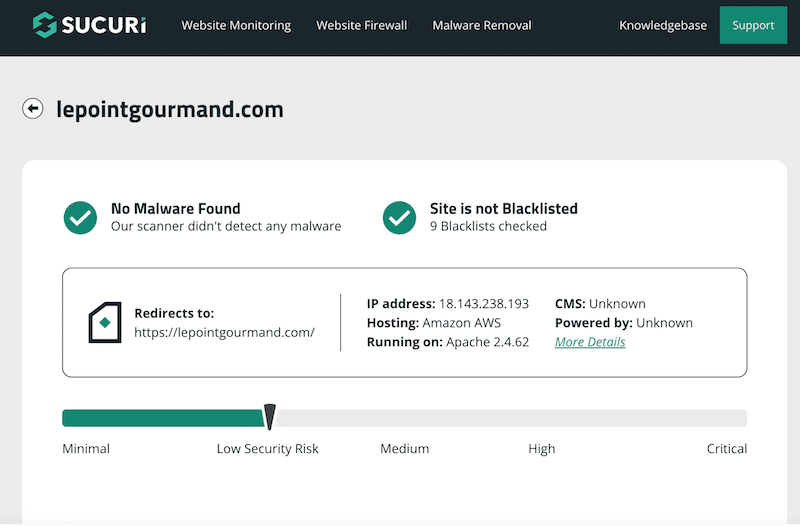This screenshot has width=800, height=526.
Task: Click the green filled portion of risk bar
Action: click(x=163, y=418)
